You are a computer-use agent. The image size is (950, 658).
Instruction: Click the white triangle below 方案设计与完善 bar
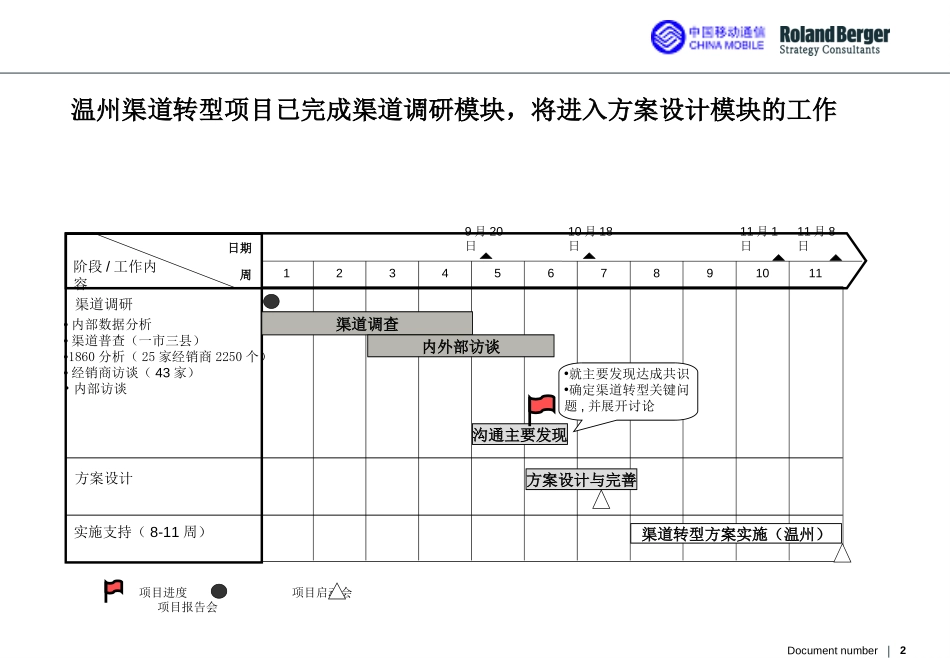601,500
